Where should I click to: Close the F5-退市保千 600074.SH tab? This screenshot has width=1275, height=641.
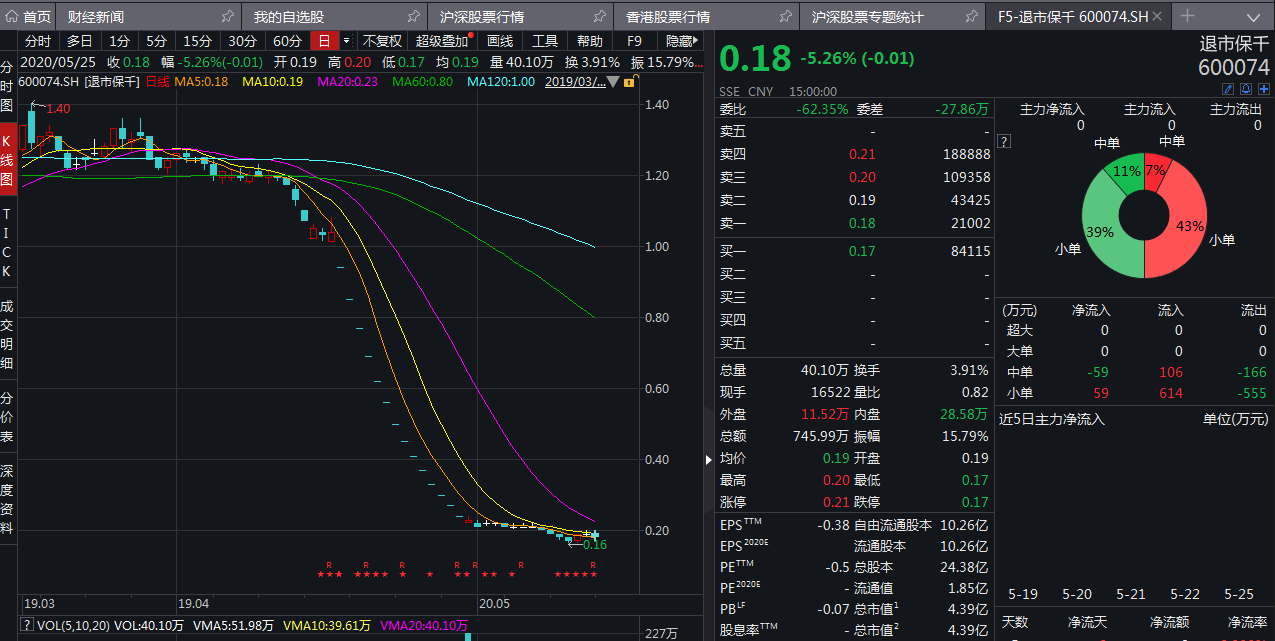pyautogui.click(x=1157, y=17)
